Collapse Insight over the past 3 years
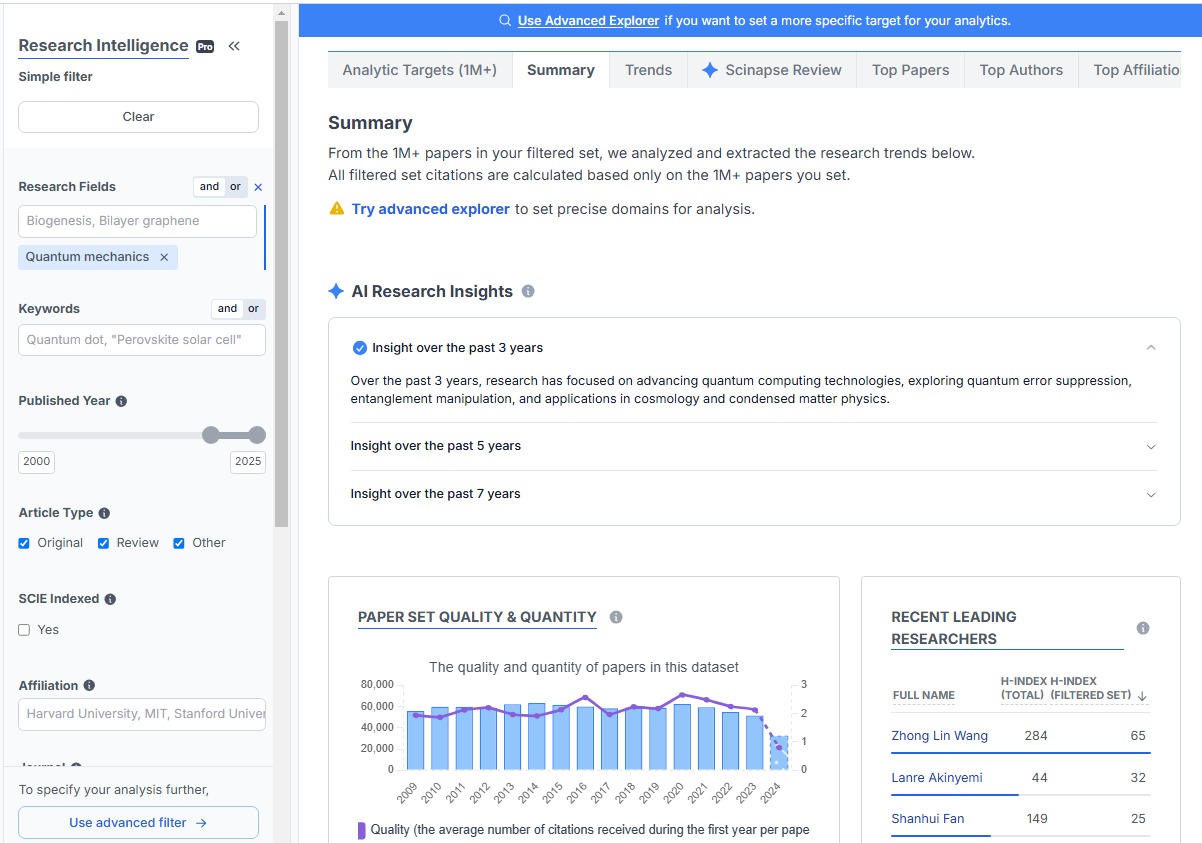 (x=1150, y=347)
